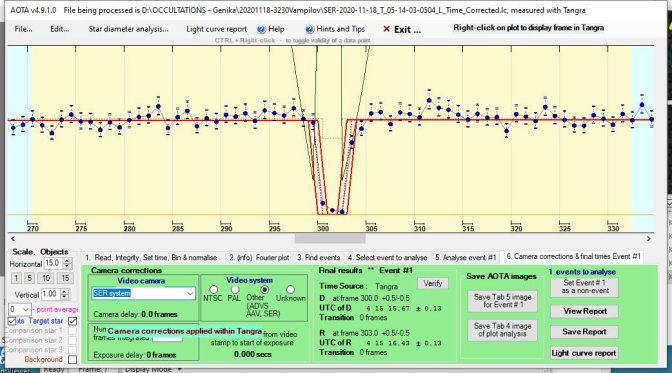Select the Unknown video system radio
This screenshot has height=373, width=672.
click(x=291, y=290)
